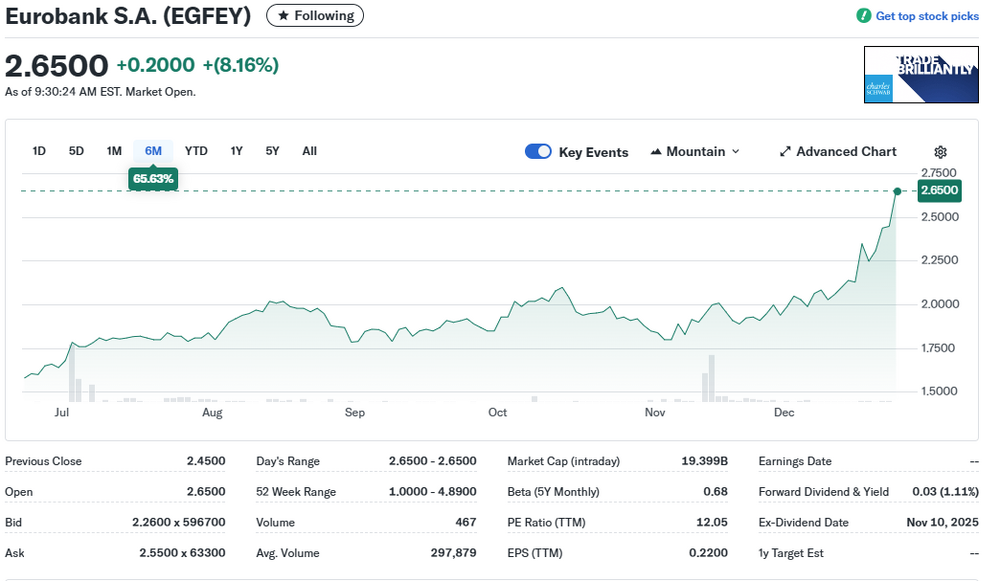Click the tall volume bar in November
This screenshot has width=1000, height=581.
point(711,378)
